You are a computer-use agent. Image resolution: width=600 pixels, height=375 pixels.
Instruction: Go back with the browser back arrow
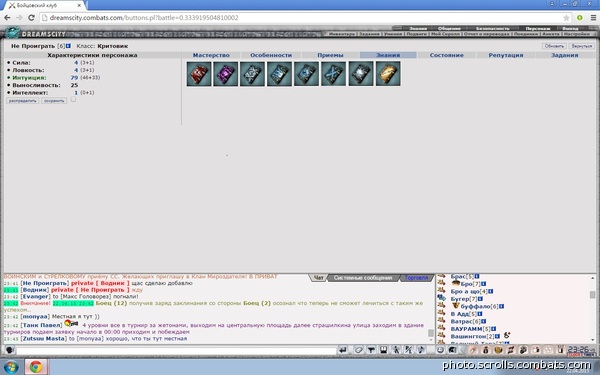[x=7, y=18]
